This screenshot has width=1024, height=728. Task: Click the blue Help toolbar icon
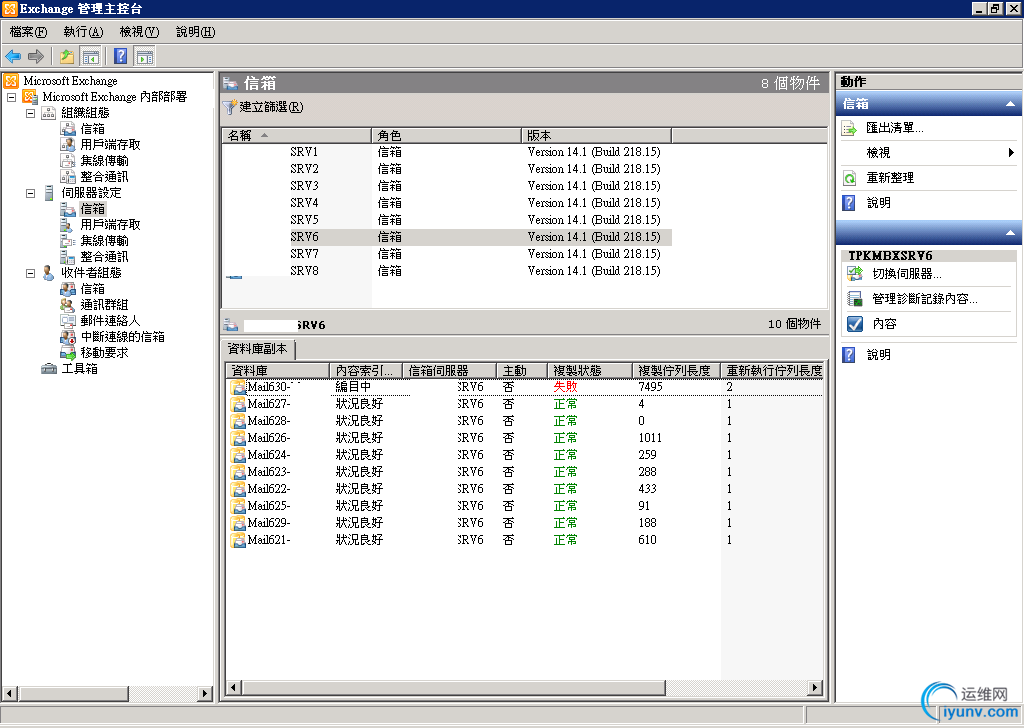tap(121, 56)
